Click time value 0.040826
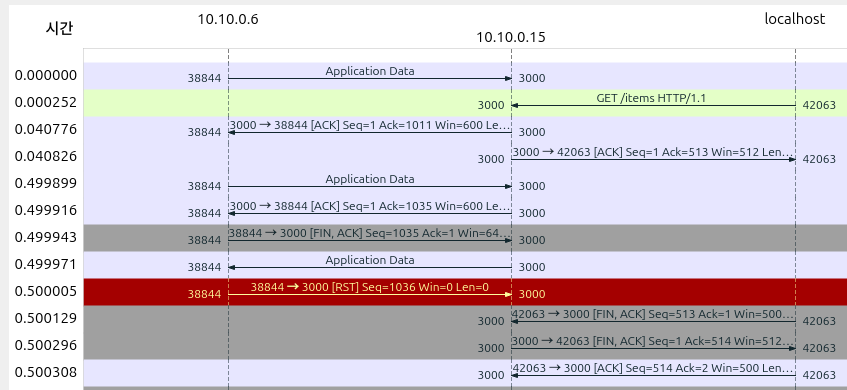 [x=46, y=157]
